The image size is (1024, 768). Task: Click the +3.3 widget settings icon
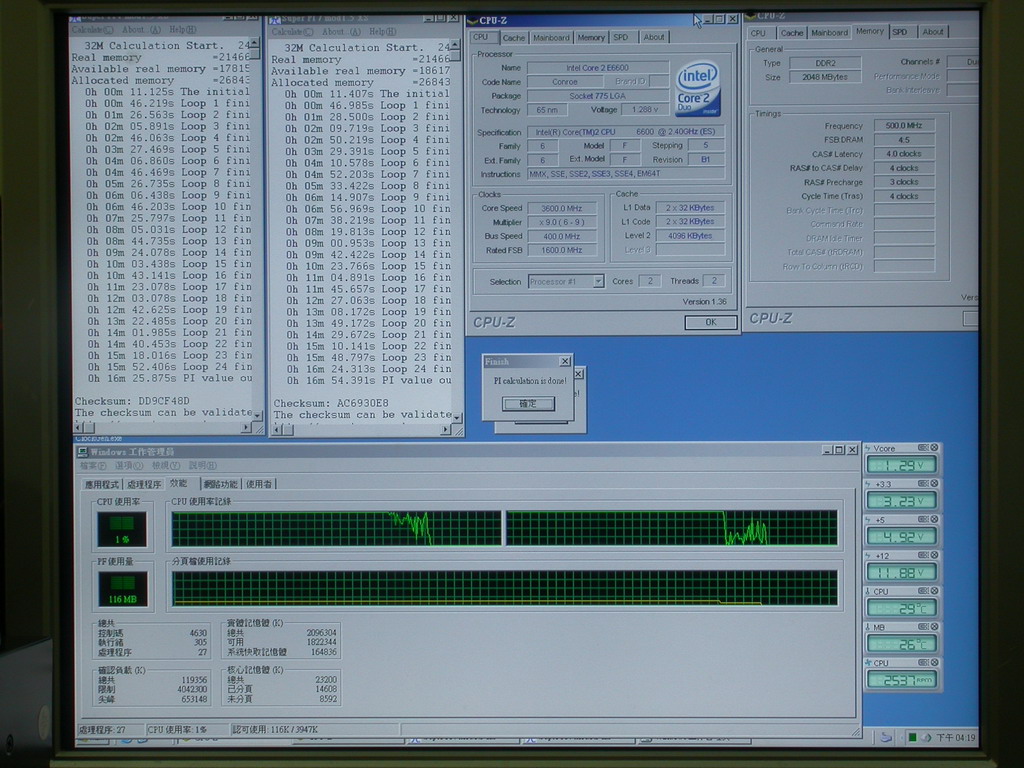[x=923, y=484]
